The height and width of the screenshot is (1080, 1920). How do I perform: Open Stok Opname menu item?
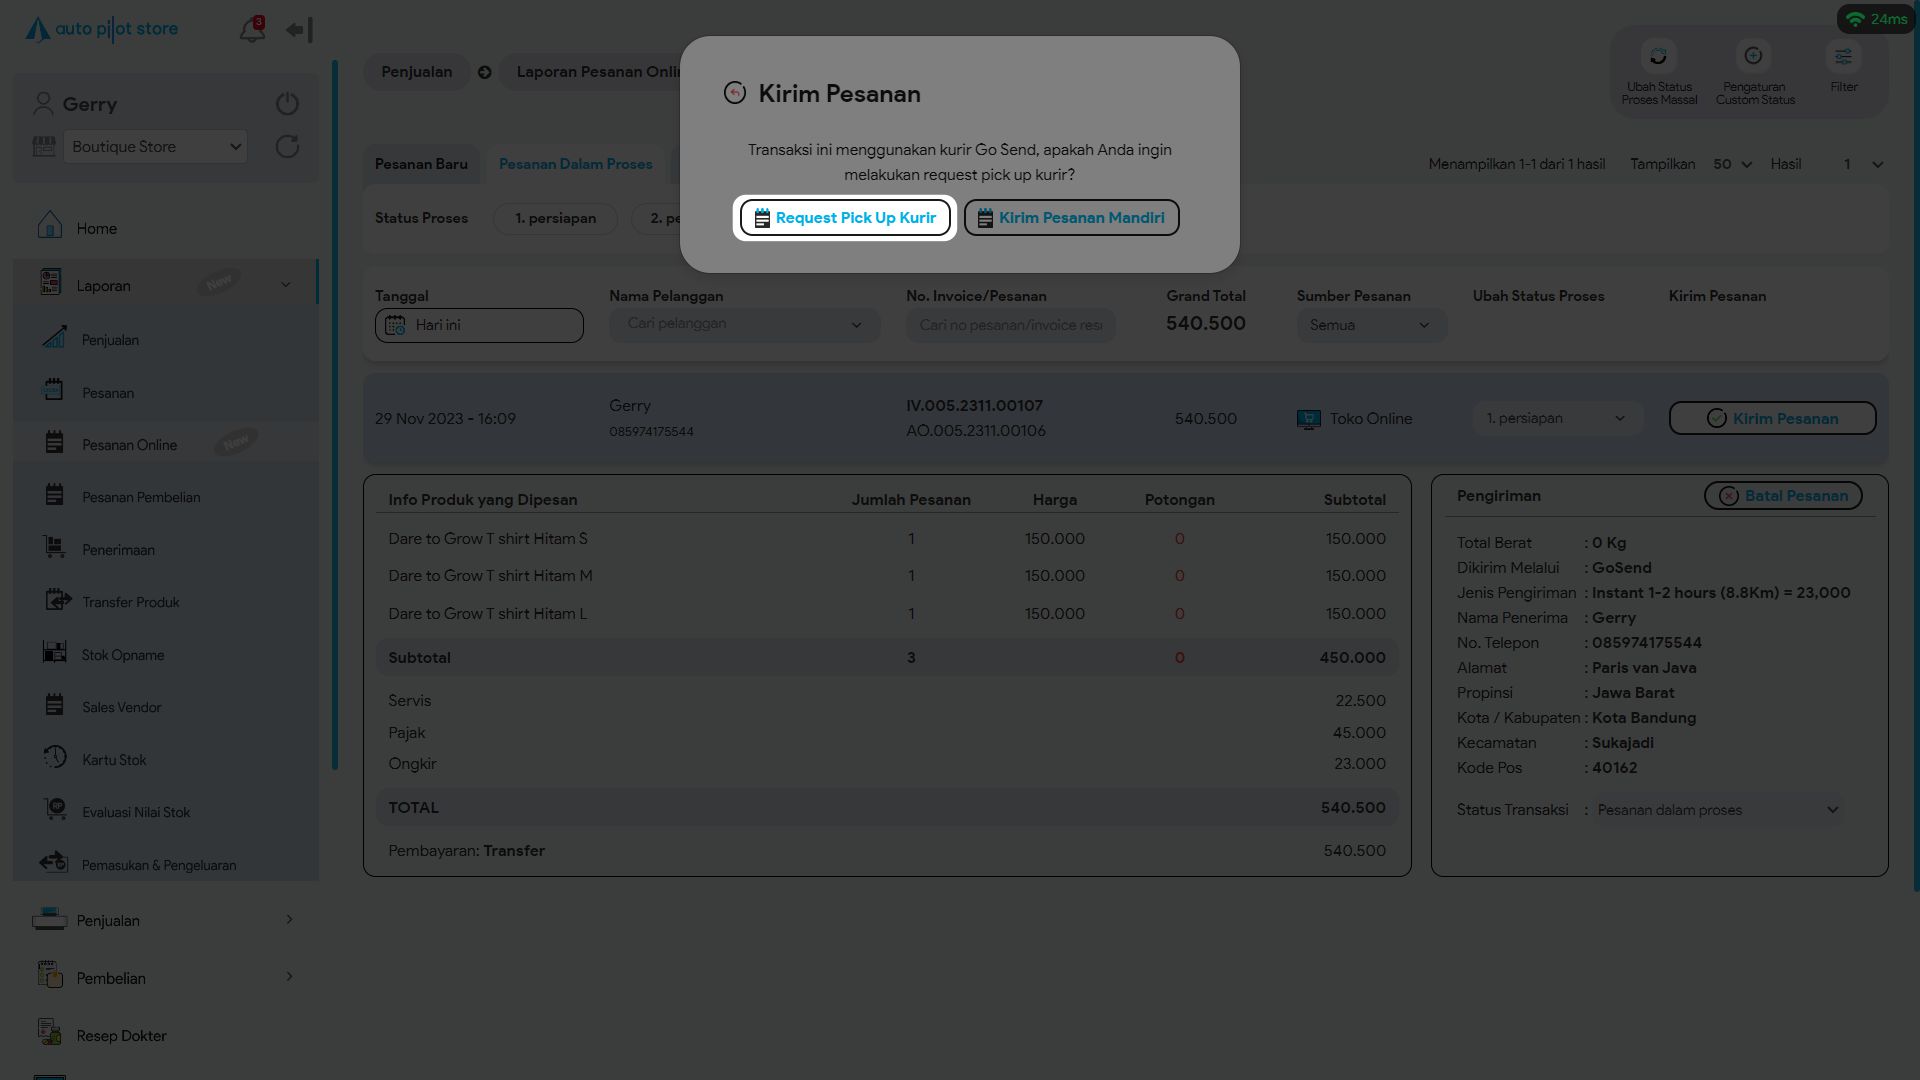point(123,655)
